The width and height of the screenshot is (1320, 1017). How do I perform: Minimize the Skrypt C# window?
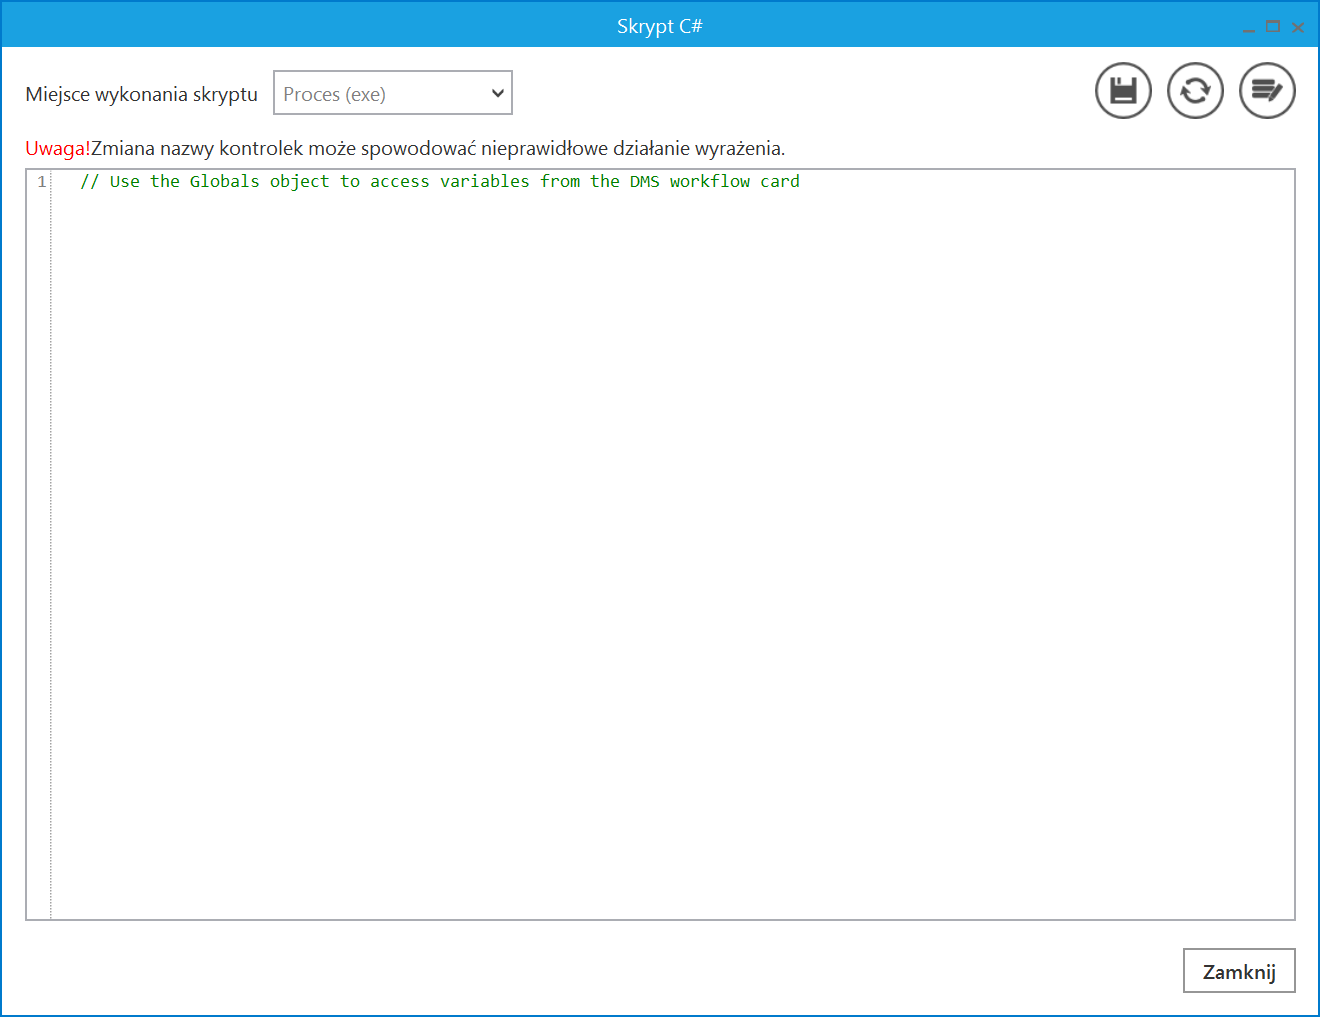click(1249, 28)
